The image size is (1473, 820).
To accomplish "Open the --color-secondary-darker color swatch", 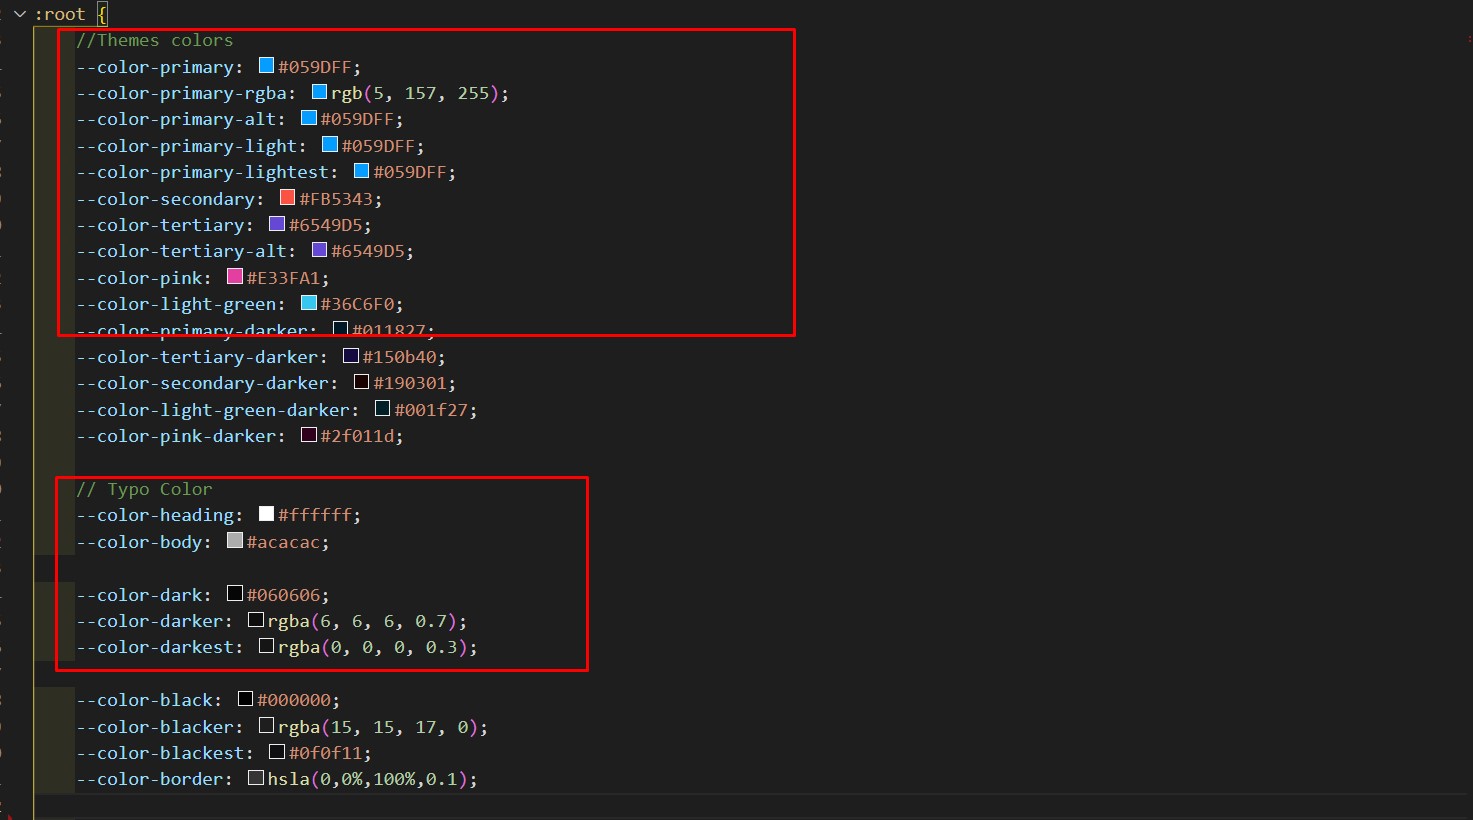I will [x=361, y=382].
